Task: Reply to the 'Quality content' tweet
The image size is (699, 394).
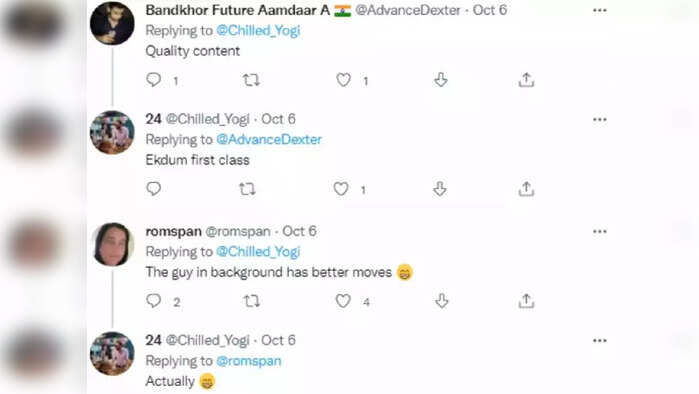Action: [x=153, y=80]
